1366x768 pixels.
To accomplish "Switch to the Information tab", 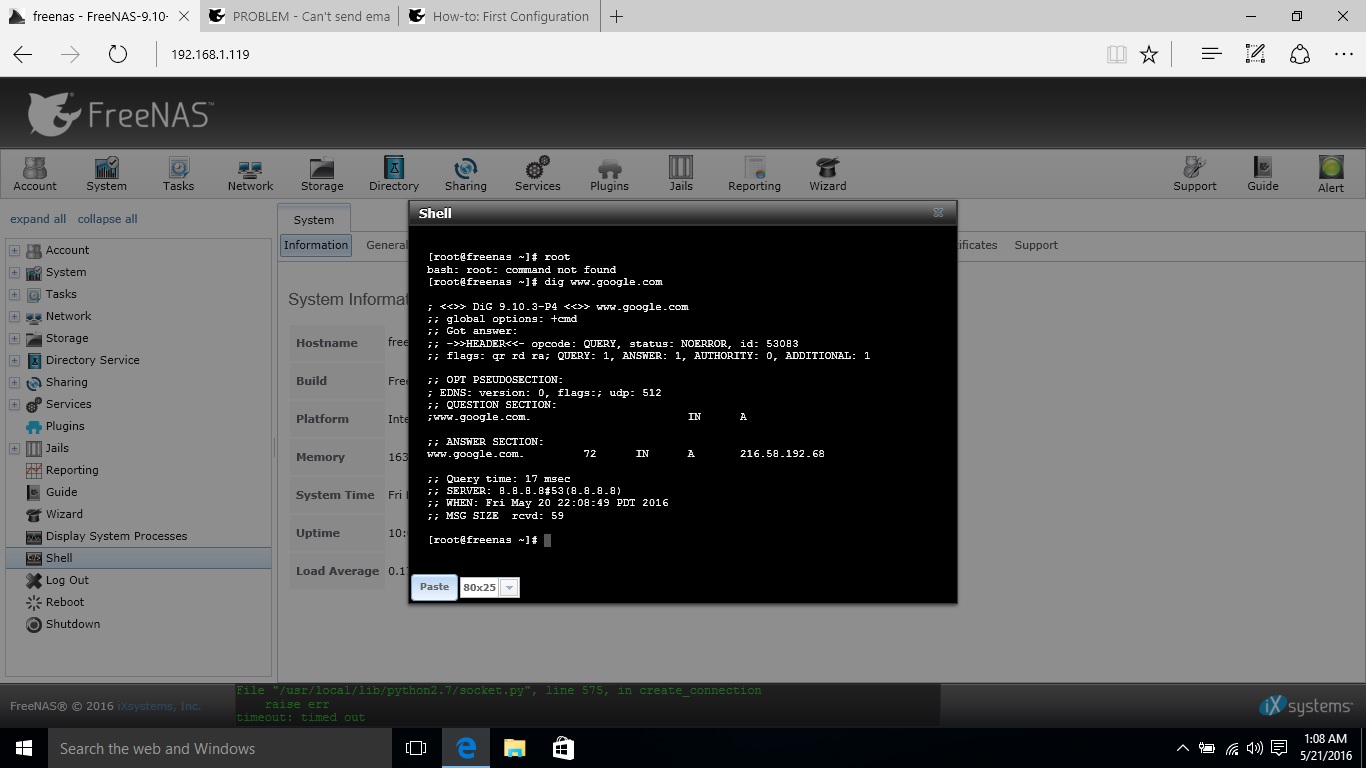I will point(316,245).
